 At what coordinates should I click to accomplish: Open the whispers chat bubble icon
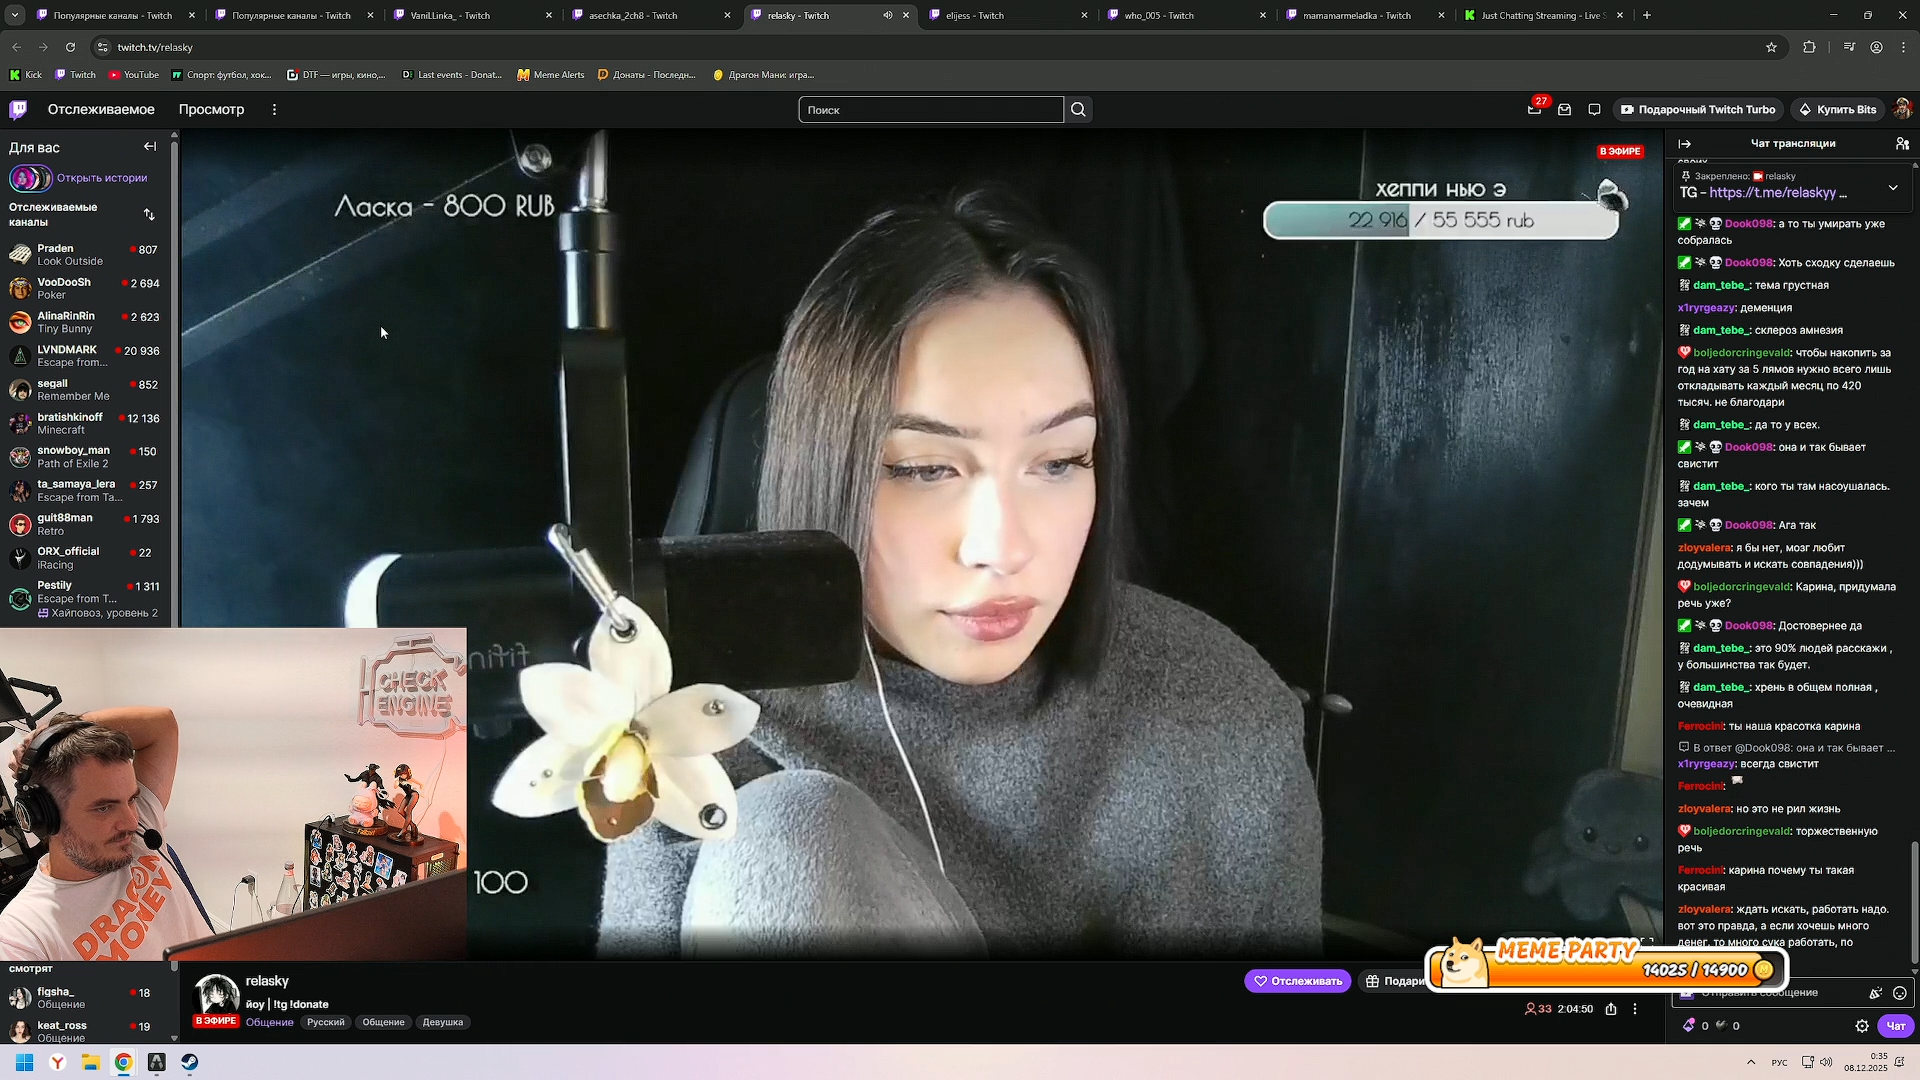(1594, 110)
